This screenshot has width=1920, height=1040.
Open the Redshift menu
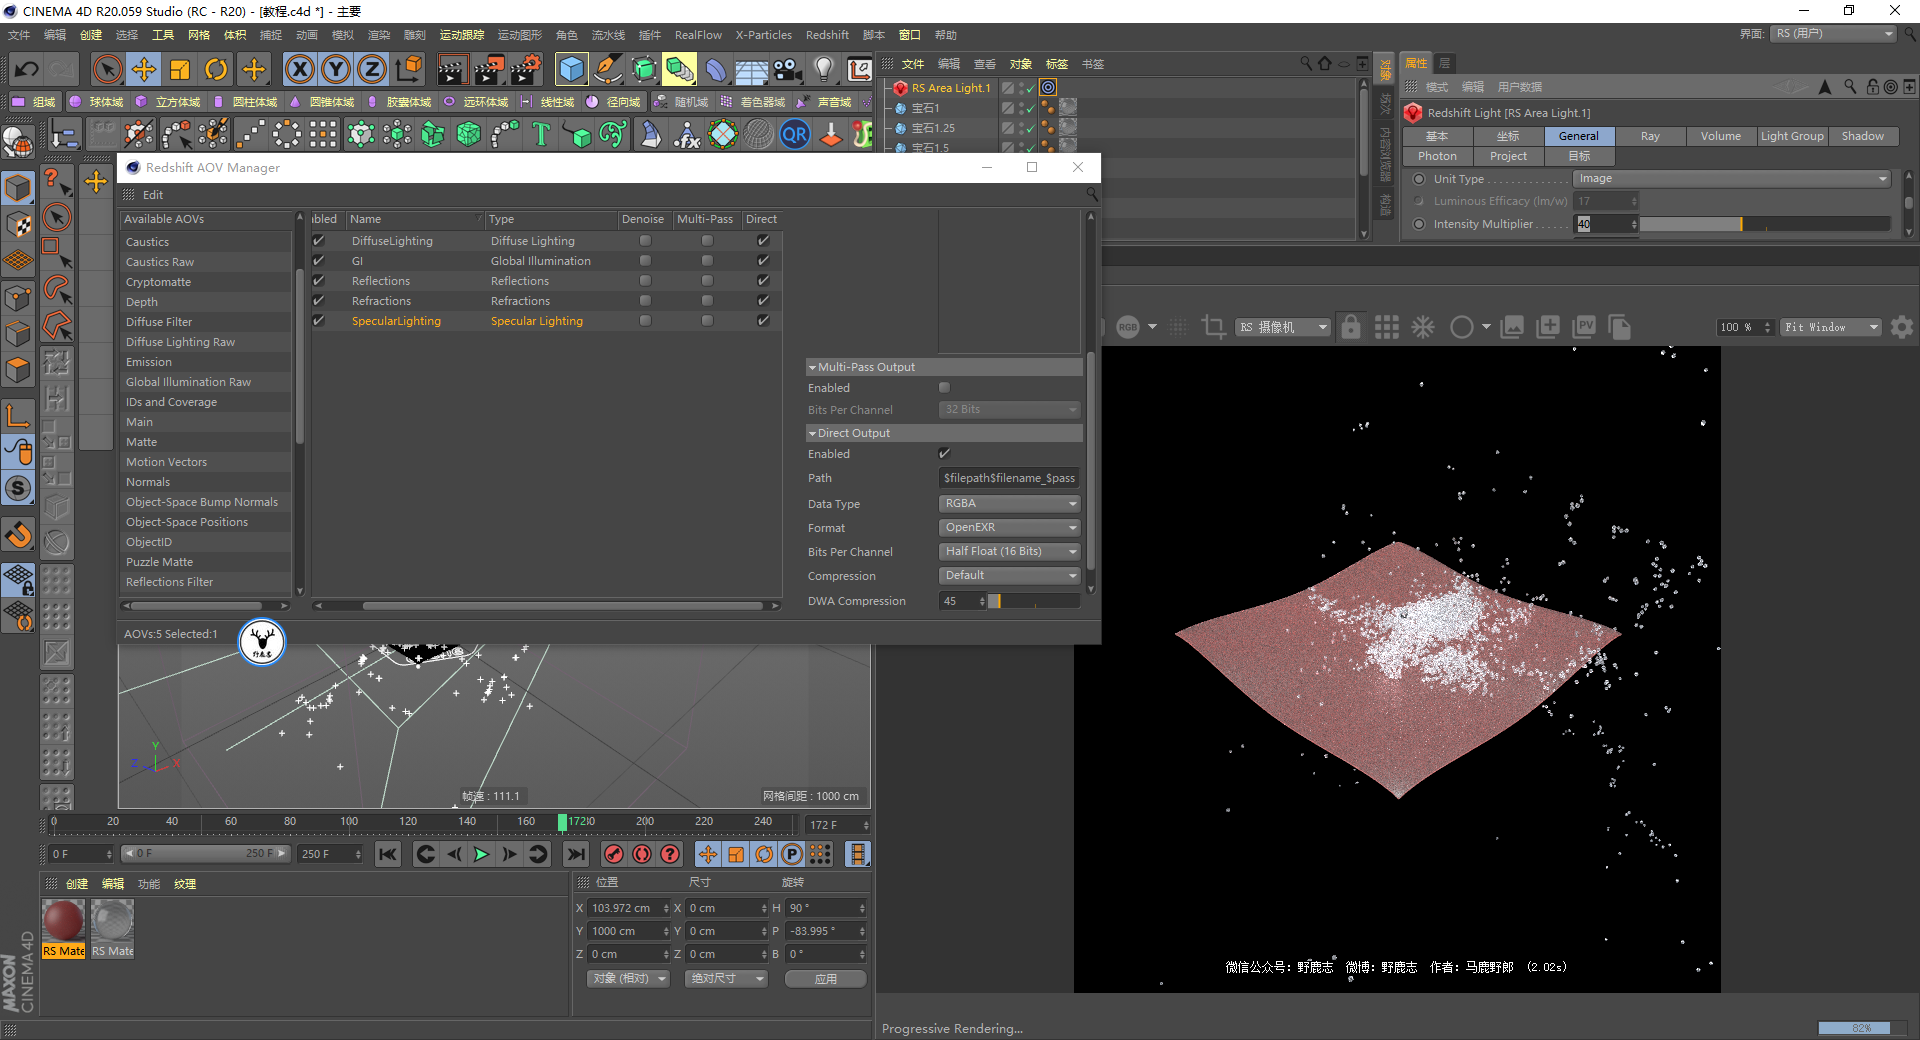827,35
